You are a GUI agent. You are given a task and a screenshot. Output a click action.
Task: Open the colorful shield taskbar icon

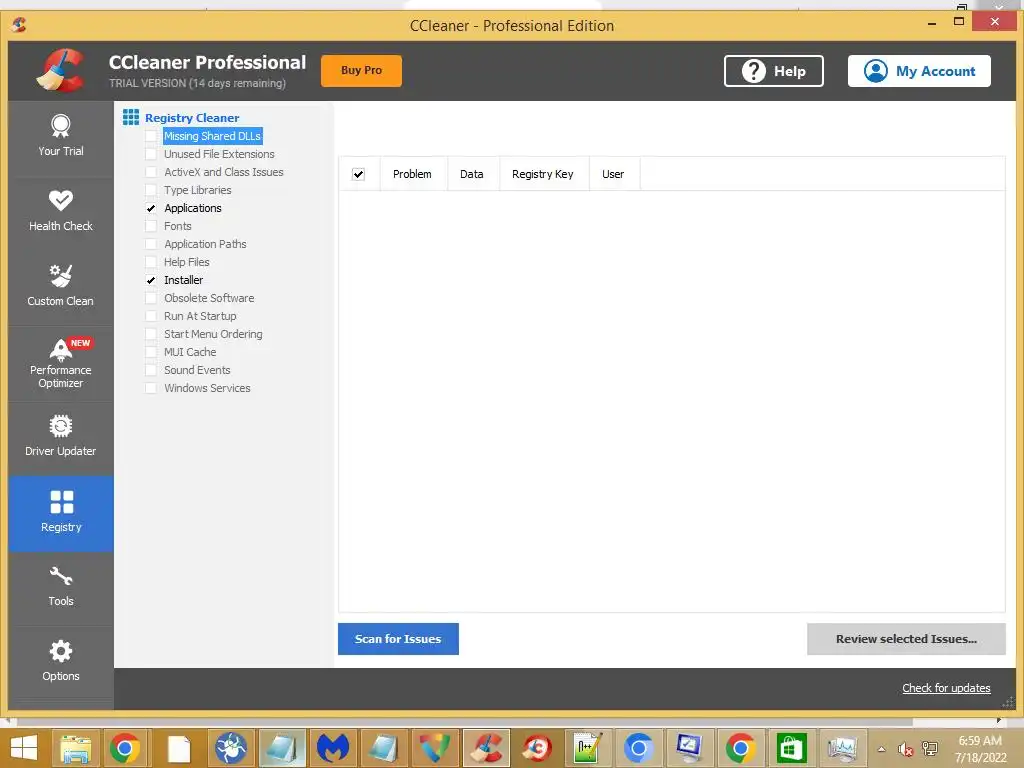pyautogui.click(x=435, y=748)
